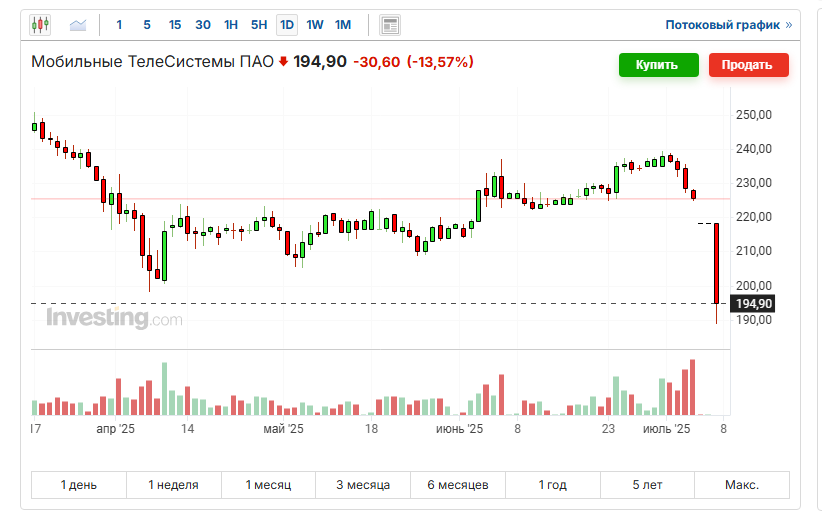This screenshot has width=822, height=526.
Task: Click the red down arrow price indicator
Action: 284,62
